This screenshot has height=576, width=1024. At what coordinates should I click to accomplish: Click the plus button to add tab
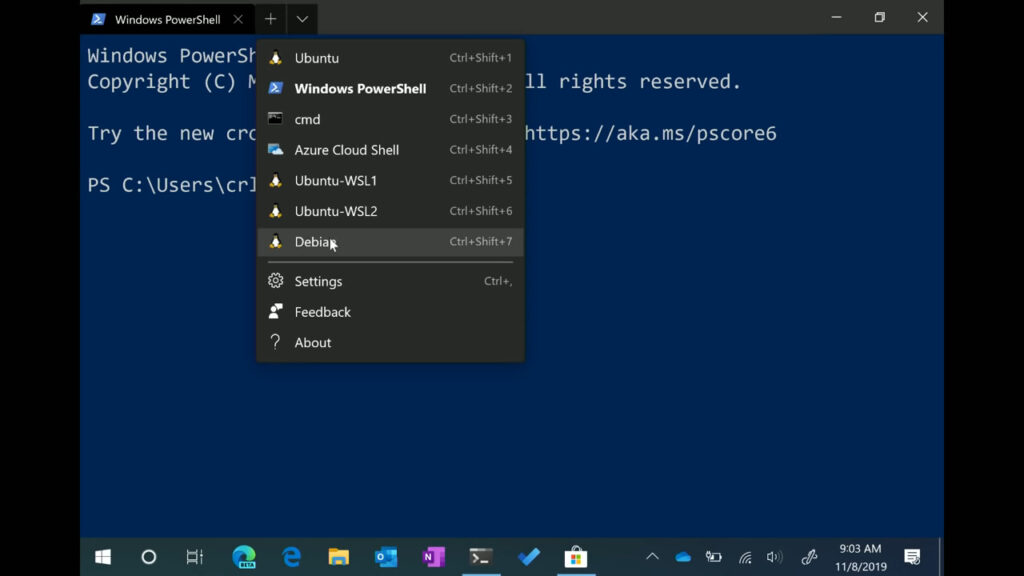(270, 19)
